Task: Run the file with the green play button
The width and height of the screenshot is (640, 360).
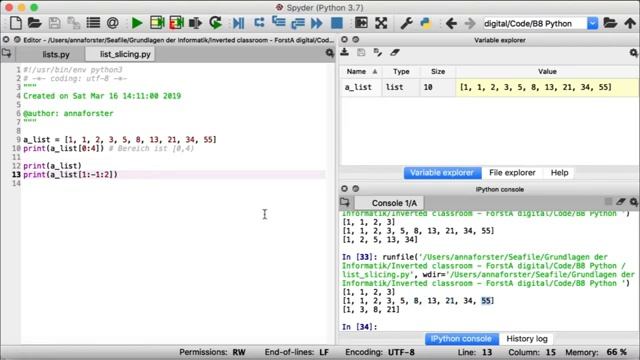Action: [137, 23]
